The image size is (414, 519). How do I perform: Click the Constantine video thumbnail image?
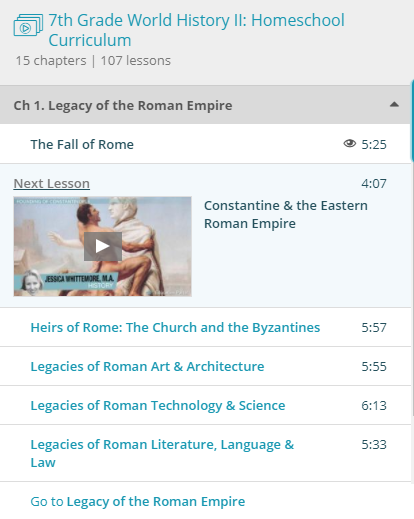pyautogui.click(x=103, y=246)
